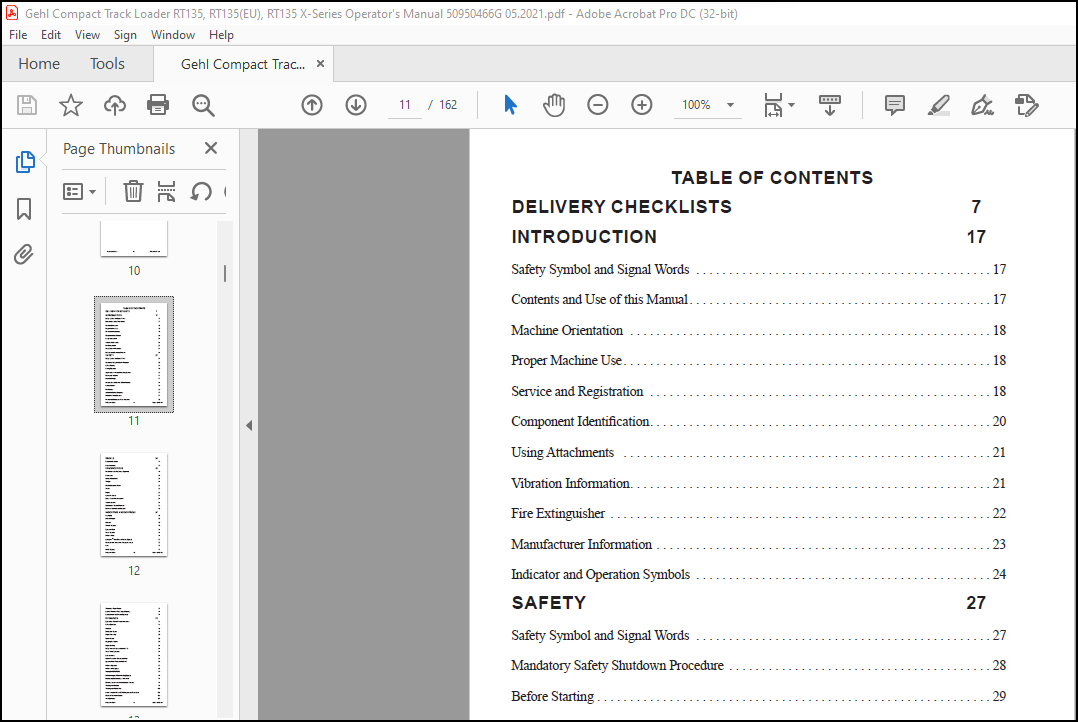Collapse the navigation pane arrow
Image resolution: width=1078 pixels, height=722 pixels.
tap(249, 426)
